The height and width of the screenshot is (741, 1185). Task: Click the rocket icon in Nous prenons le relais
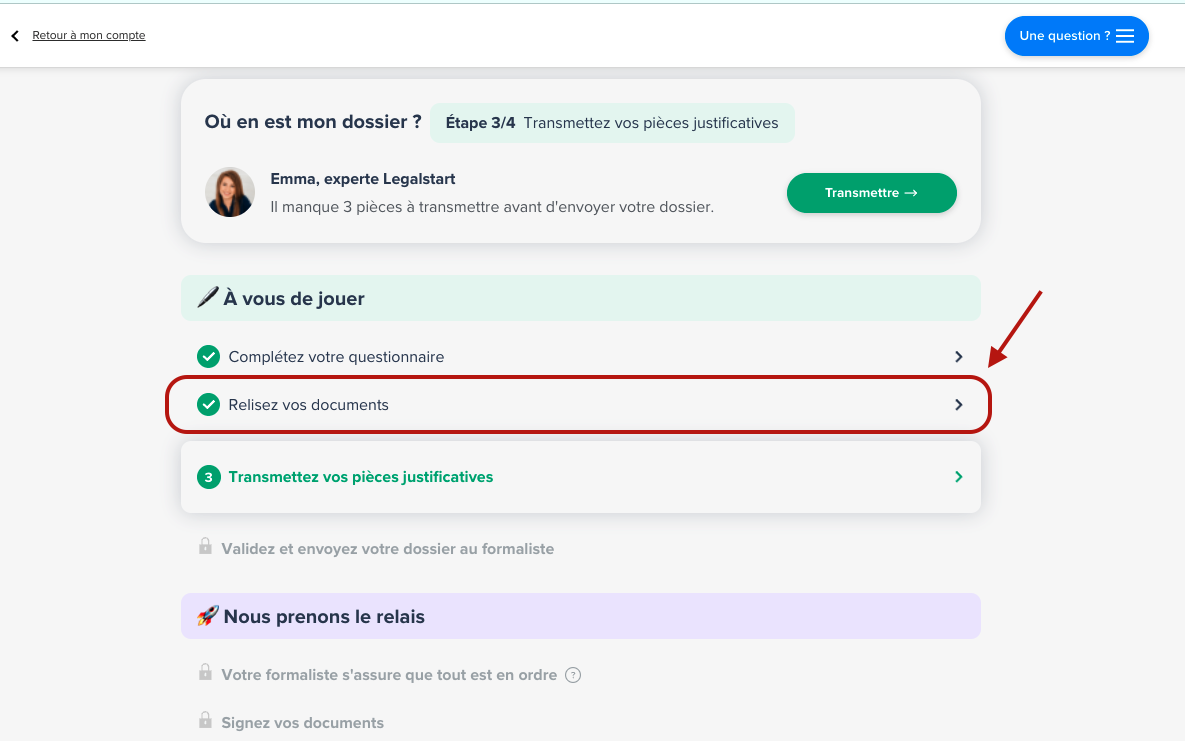click(208, 616)
